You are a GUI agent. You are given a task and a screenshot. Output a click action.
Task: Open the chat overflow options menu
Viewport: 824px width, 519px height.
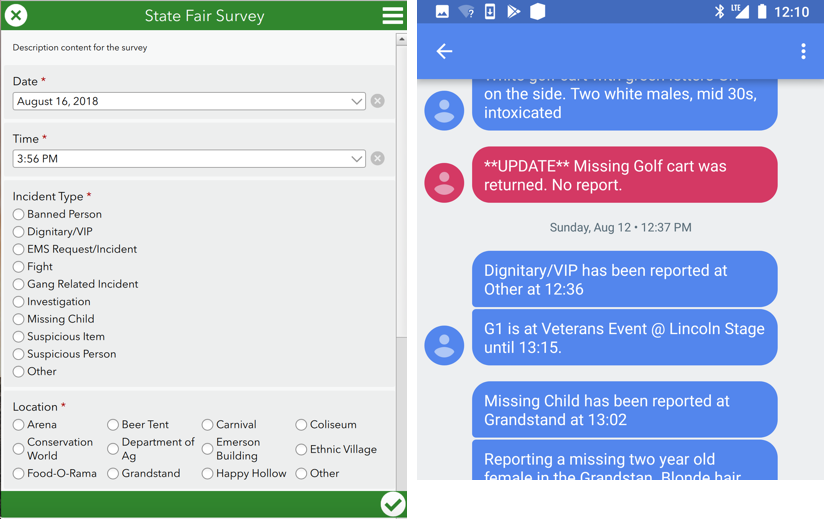tap(803, 51)
